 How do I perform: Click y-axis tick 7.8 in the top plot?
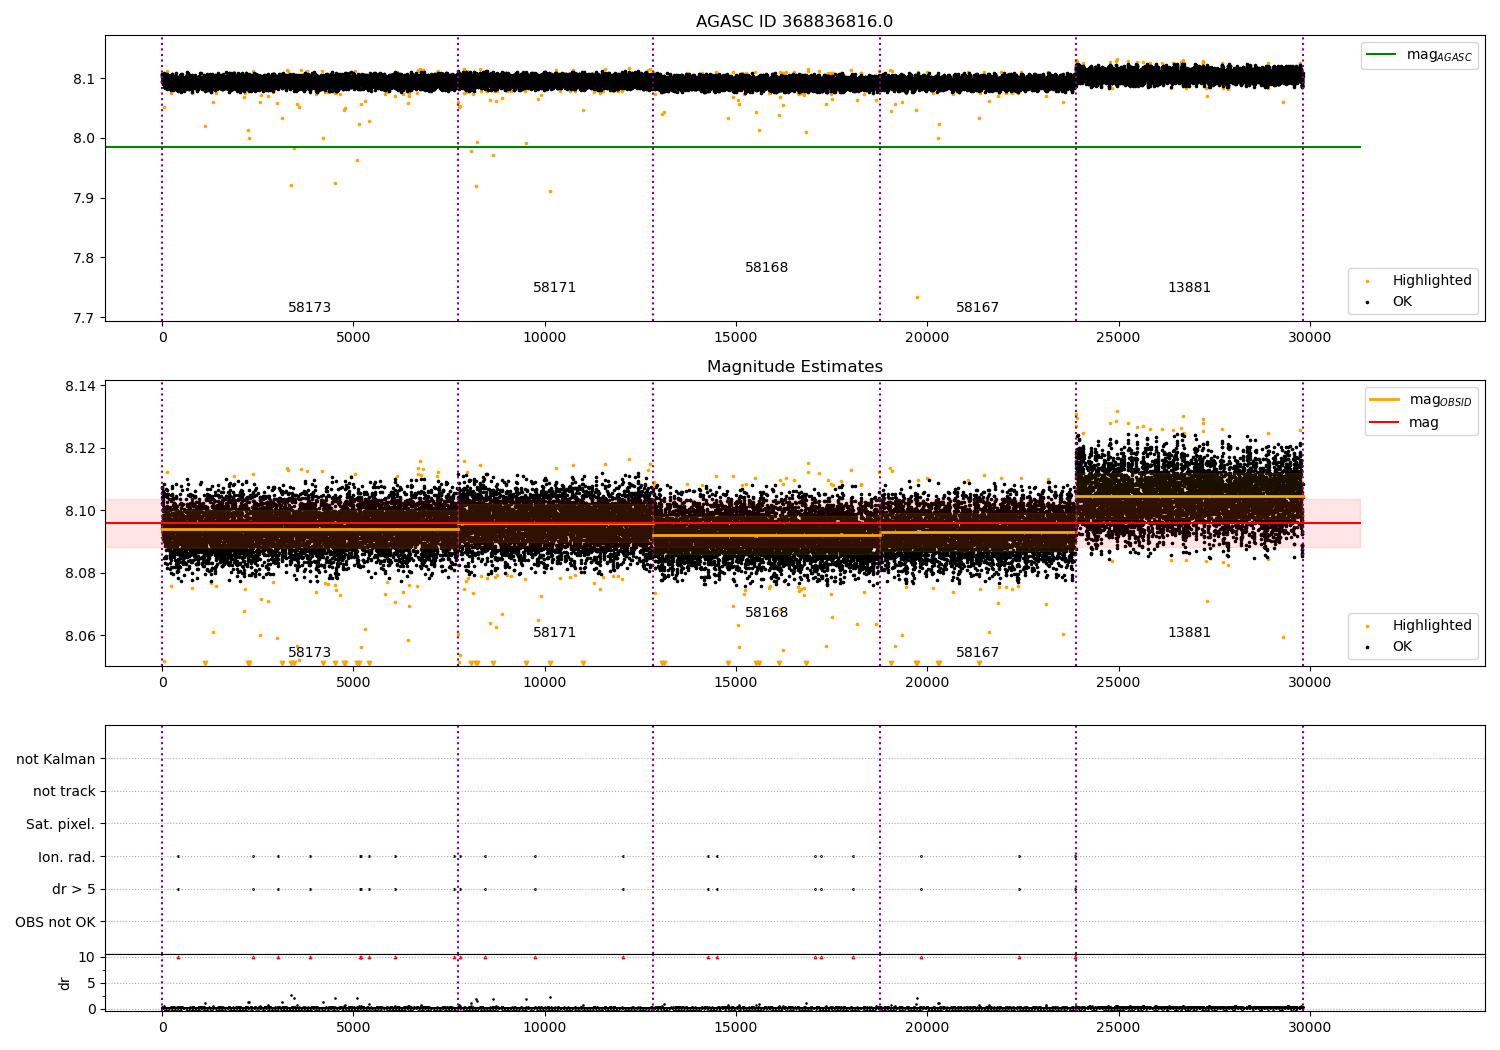coord(84,259)
